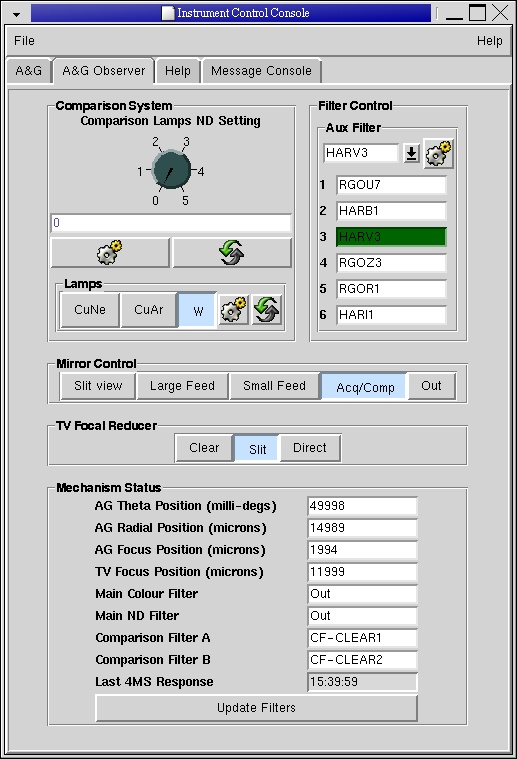
Task: Choose Direct for TV Focal Reducer
Action: point(310,448)
